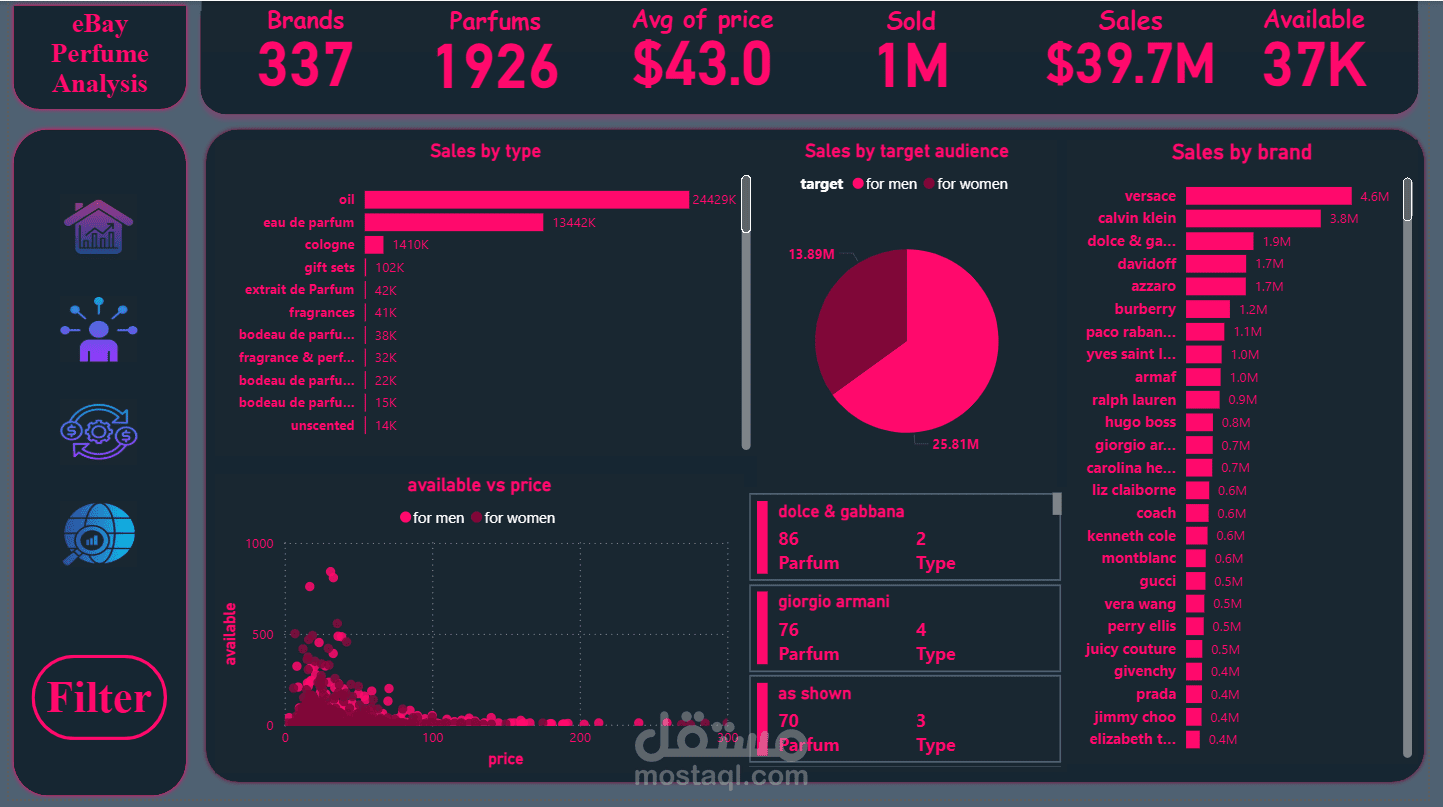The image size is (1443, 807).
Task: Click the 'unscented' type label
Action: pos(322,426)
